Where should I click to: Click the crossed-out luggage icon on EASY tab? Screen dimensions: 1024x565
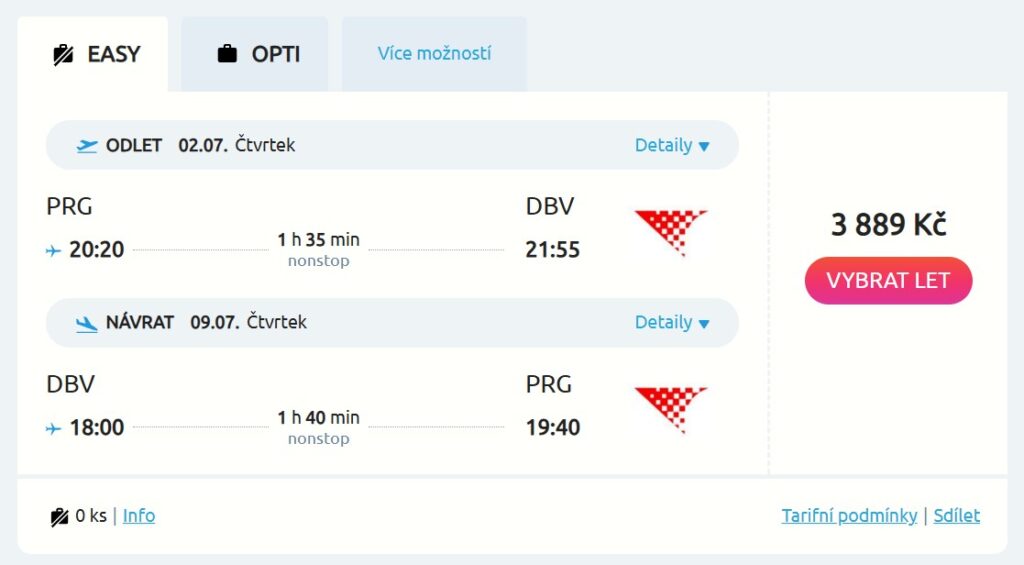(64, 55)
